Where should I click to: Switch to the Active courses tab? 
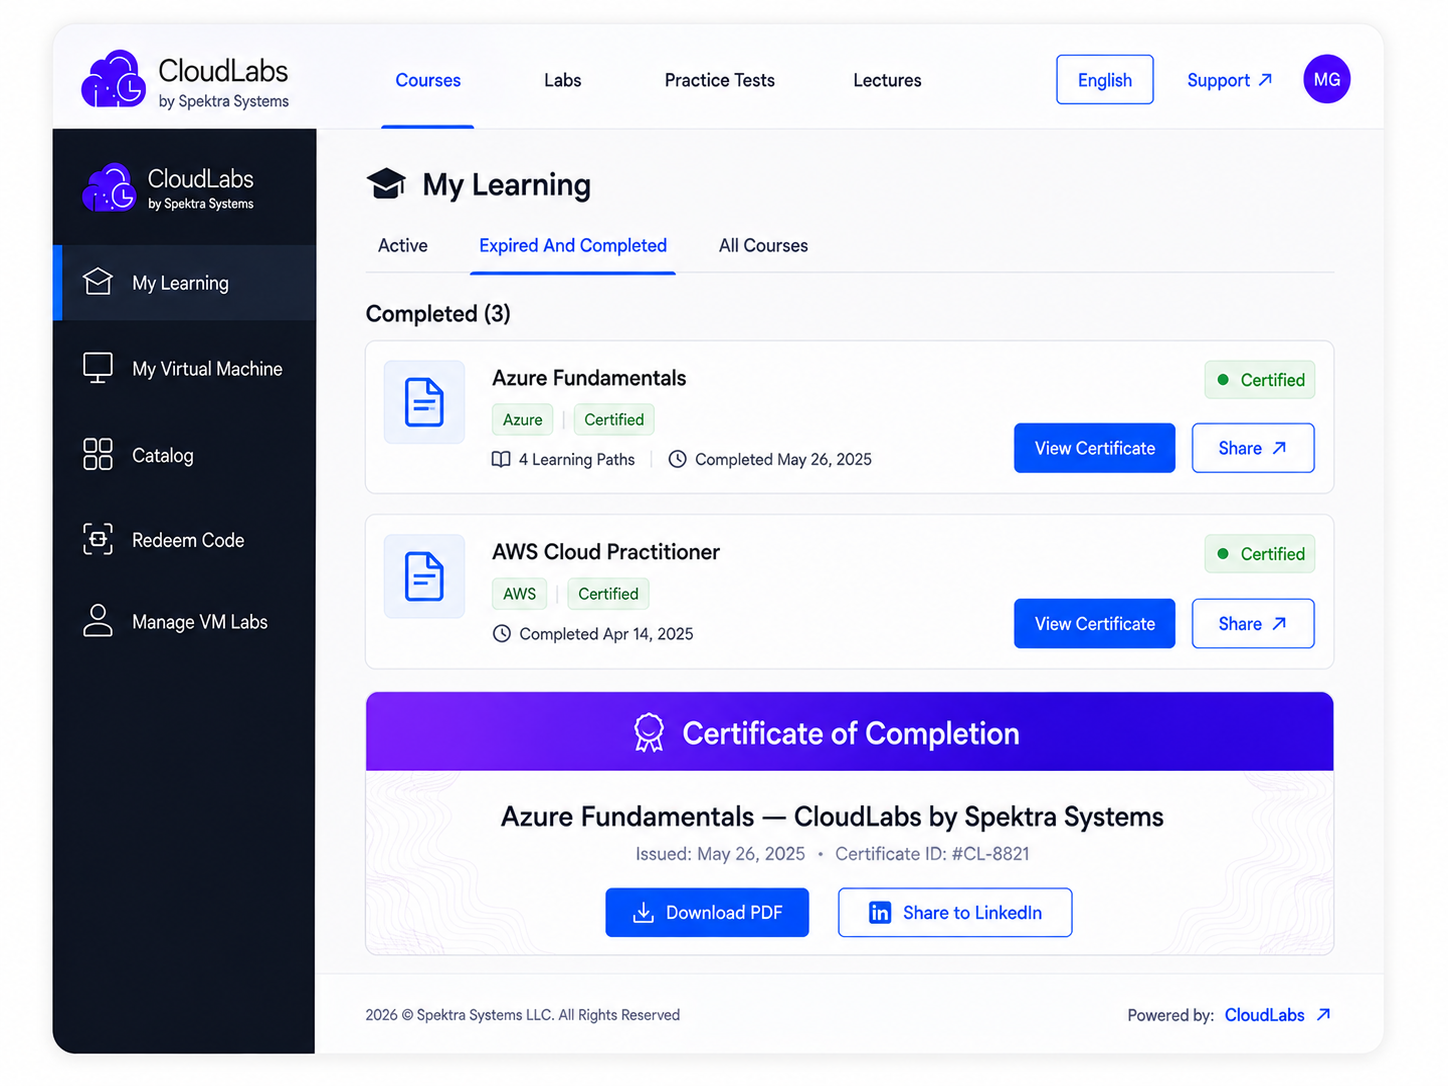click(403, 245)
